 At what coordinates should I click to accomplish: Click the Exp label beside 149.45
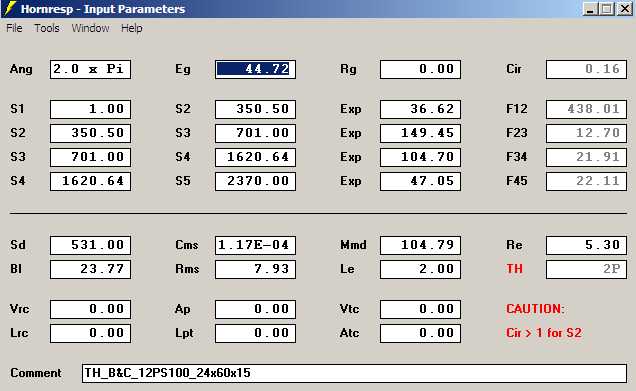[350, 133]
